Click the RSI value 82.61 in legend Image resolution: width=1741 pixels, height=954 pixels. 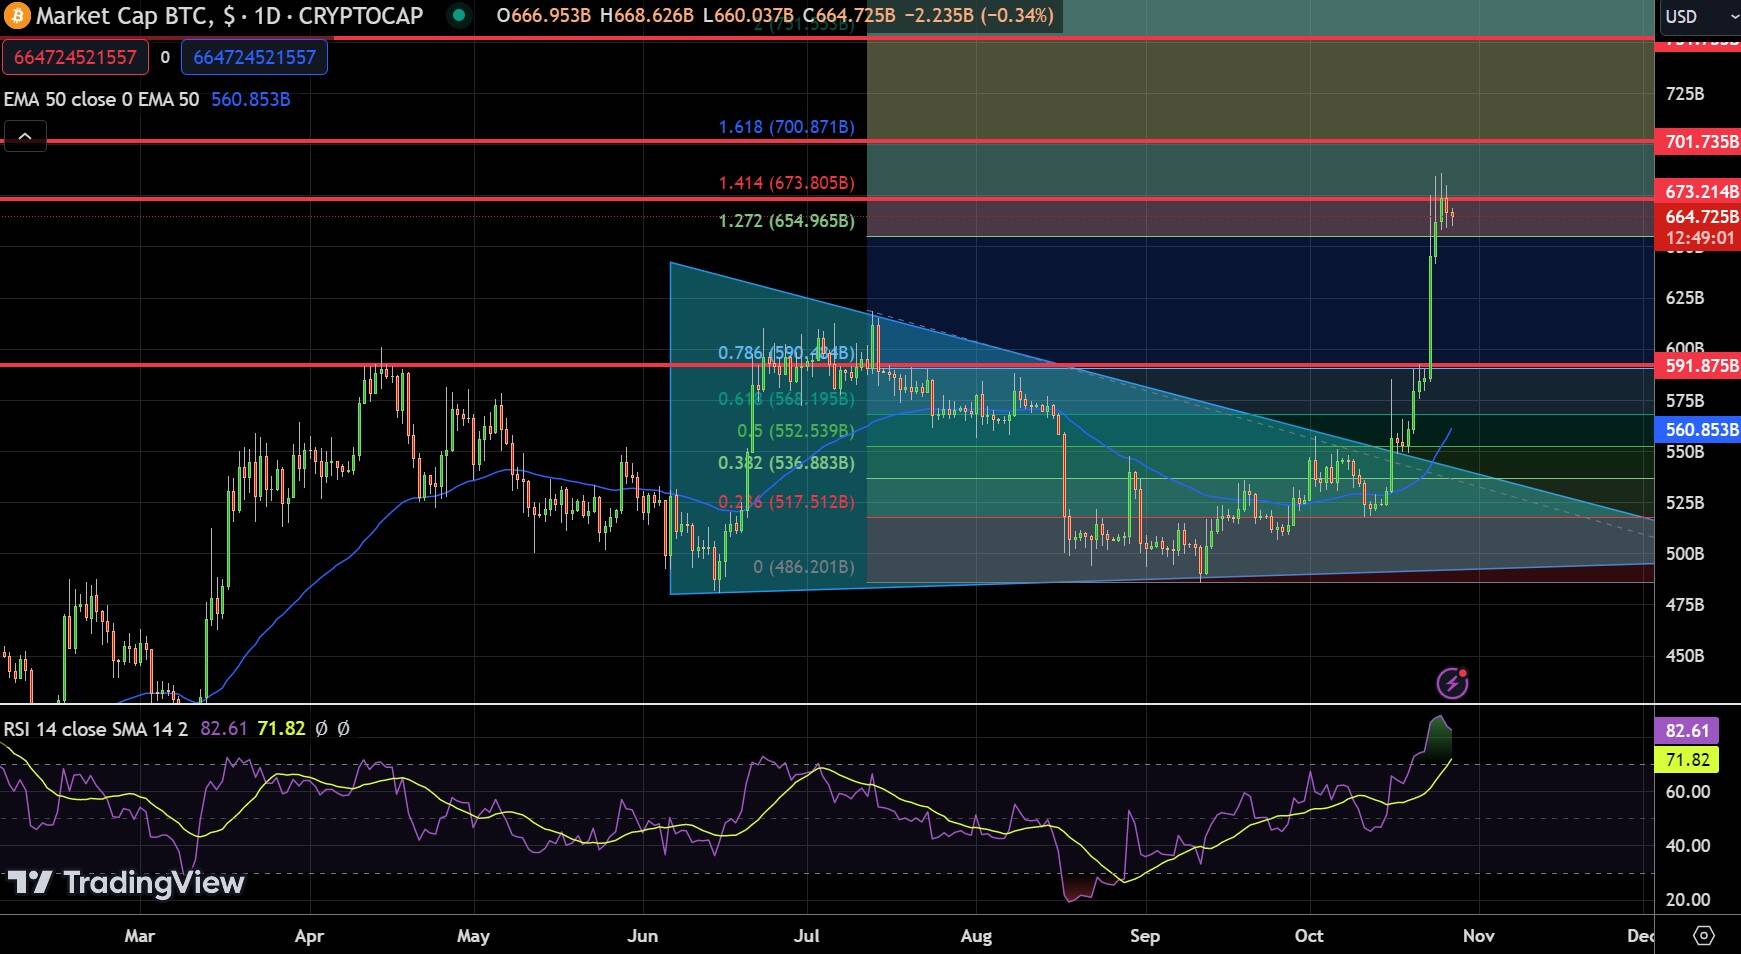(x=224, y=729)
